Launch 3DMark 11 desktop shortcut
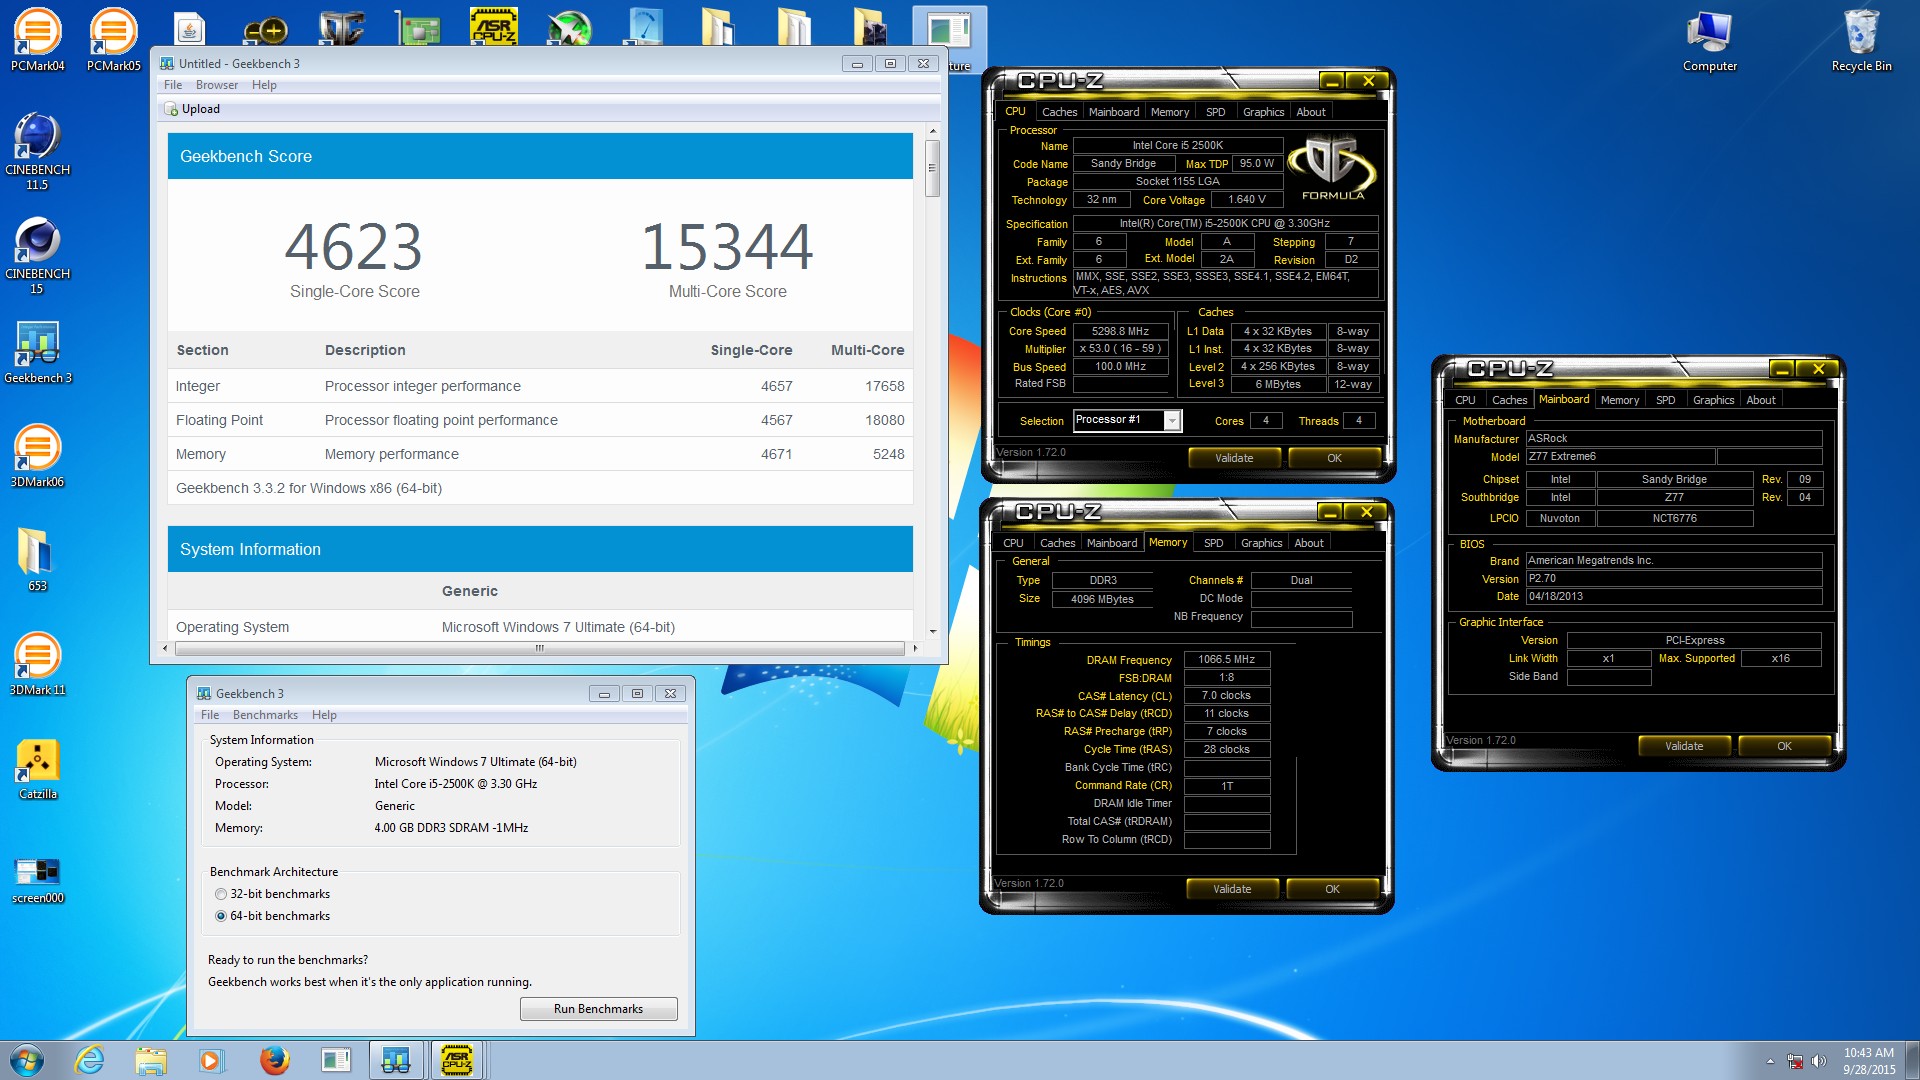The width and height of the screenshot is (1920, 1080). (38, 664)
